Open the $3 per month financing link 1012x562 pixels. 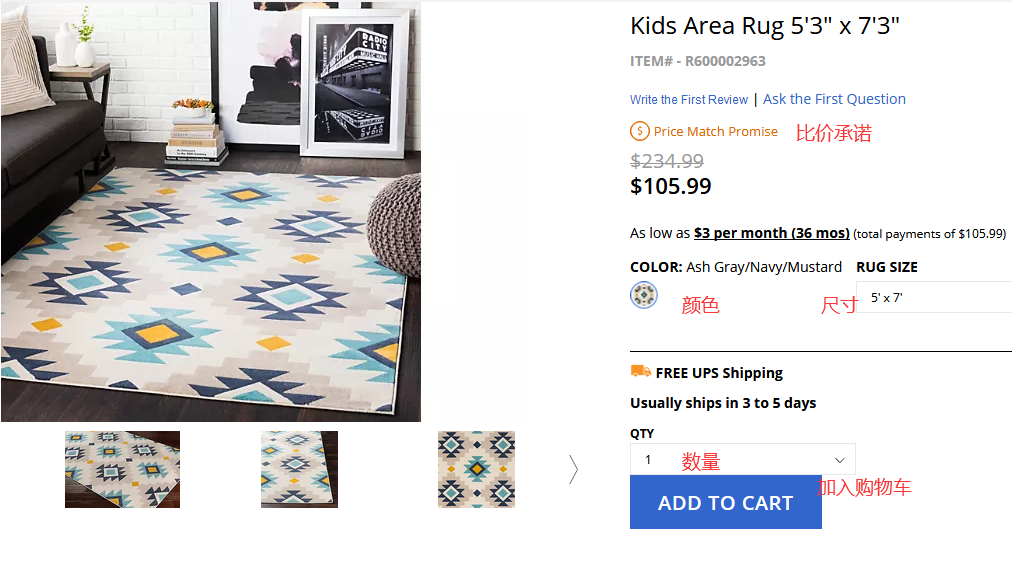click(x=771, y=233)
